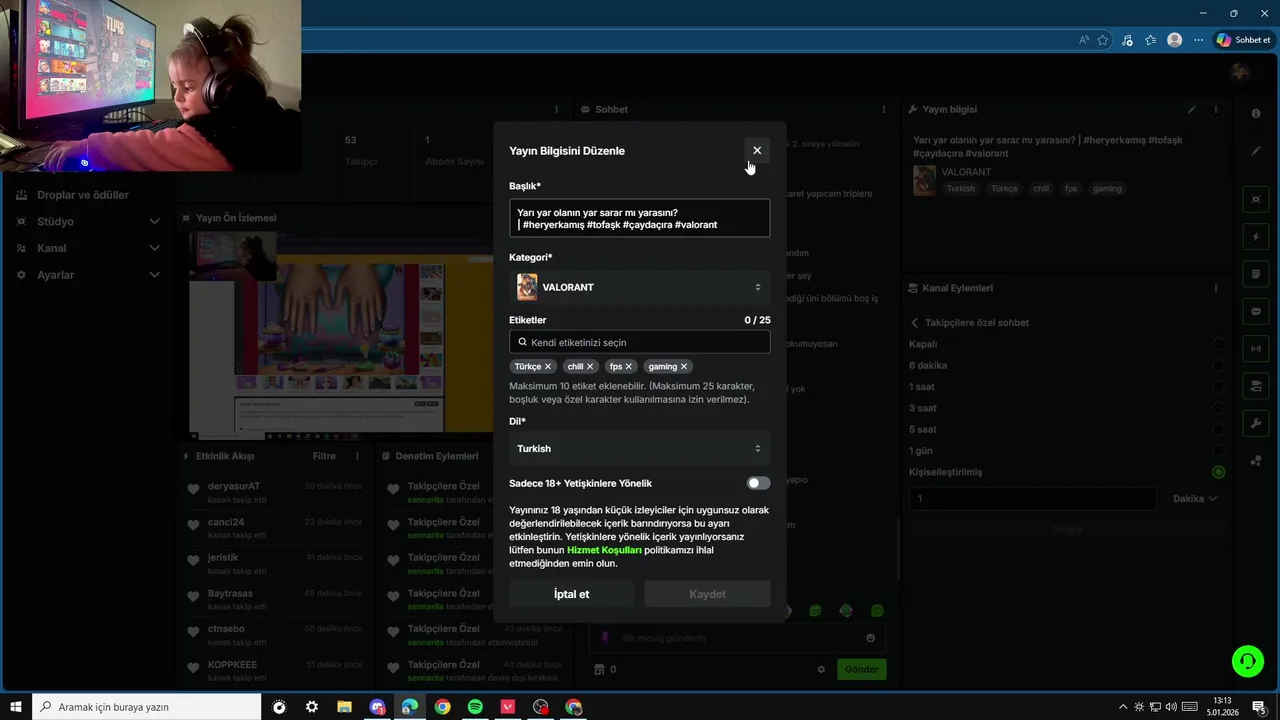
Task: Toggle Sadece 18+ Yetişkinlere Yönelik switch
Action: click(758, 483)
